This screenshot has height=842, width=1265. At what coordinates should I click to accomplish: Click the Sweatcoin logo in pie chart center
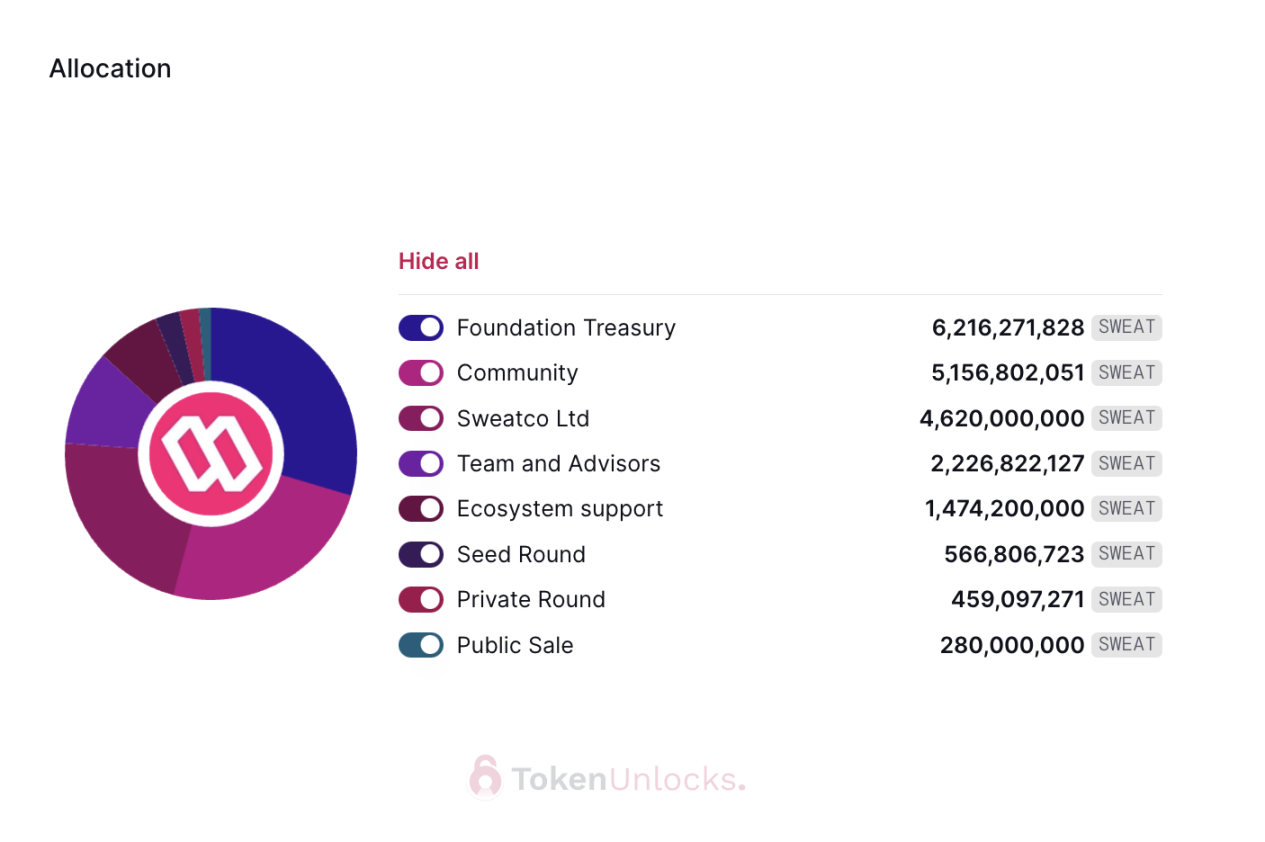coord(211,452)
